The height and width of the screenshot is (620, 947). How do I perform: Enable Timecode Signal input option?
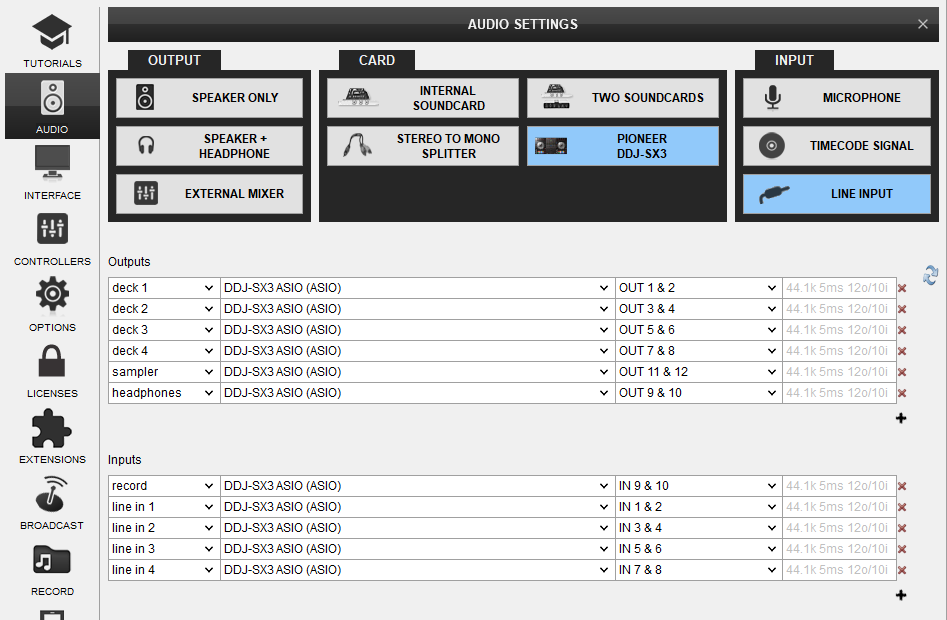836,146
